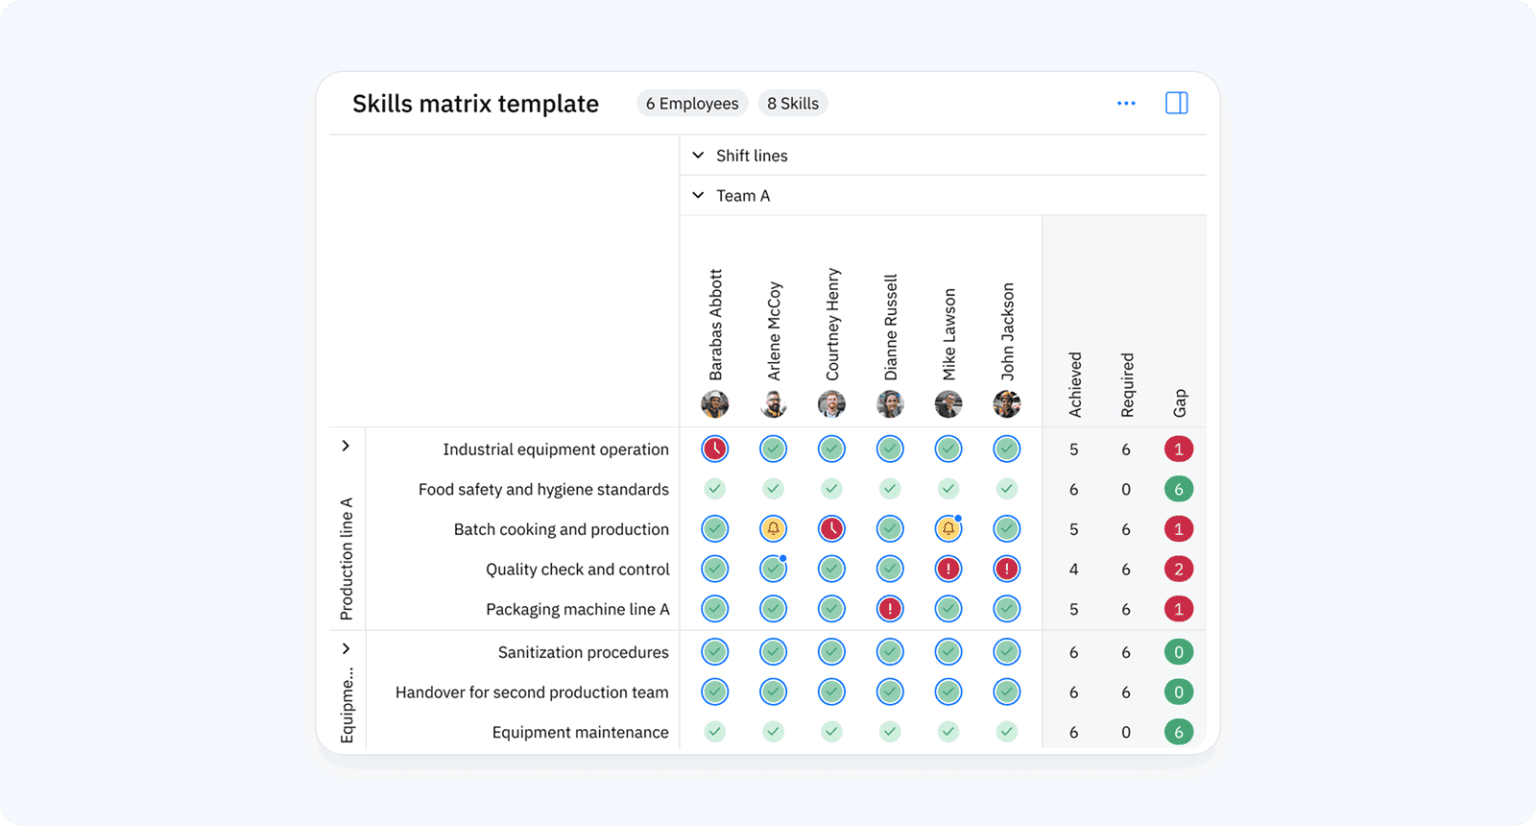Expand the Production line A section

[346, 447]
